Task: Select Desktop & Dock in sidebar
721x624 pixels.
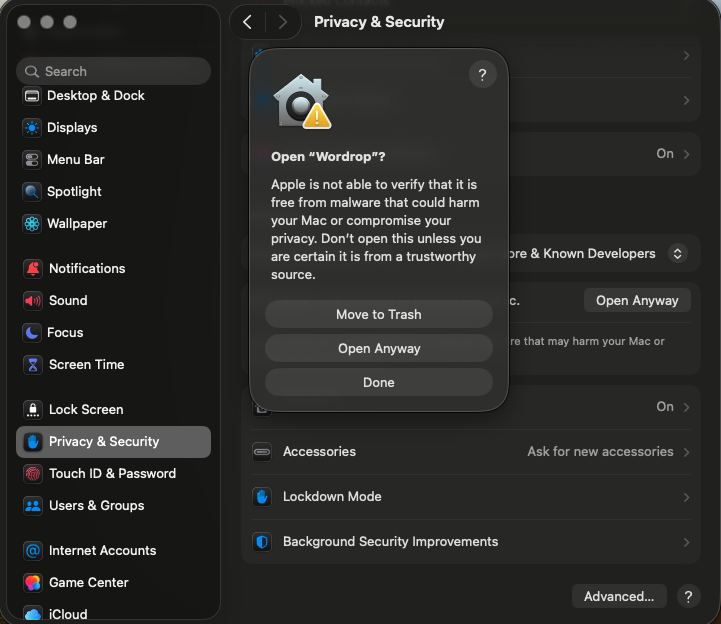Action: tap(114, 96)
